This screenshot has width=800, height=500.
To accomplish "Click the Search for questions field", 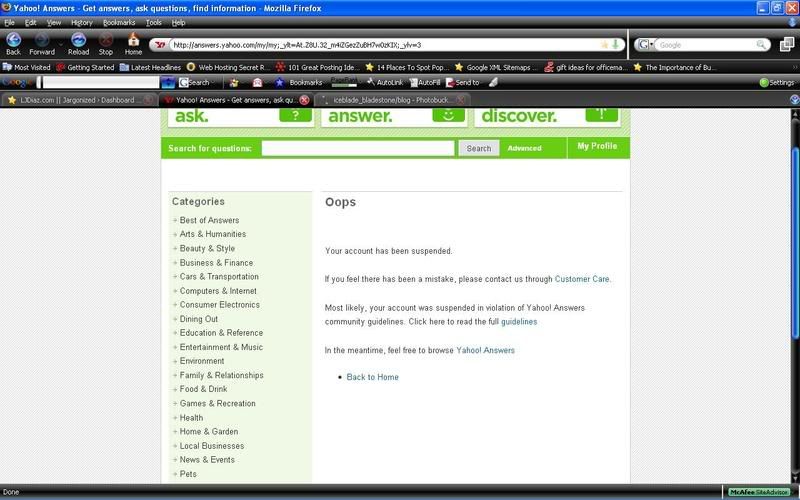I will pyautogui.click(x=358, y=148).
